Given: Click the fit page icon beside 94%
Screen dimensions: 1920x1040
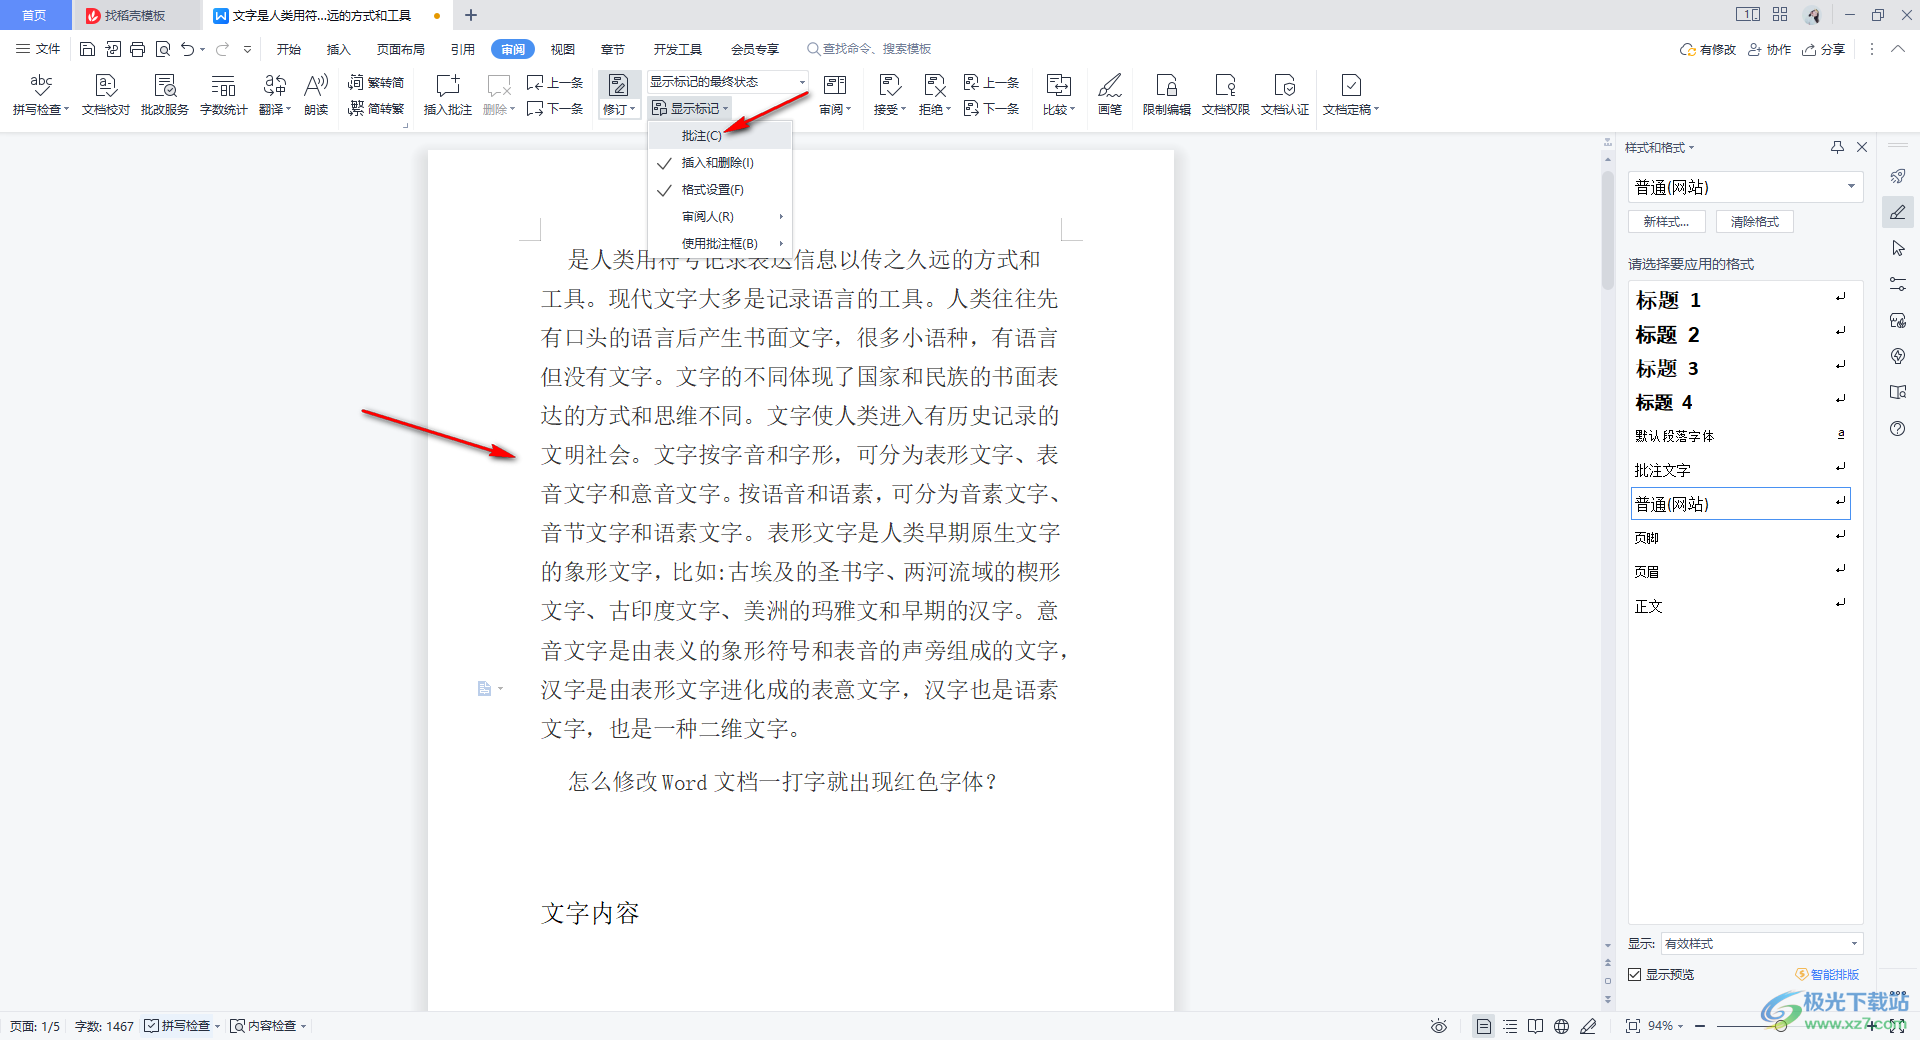Looking at the screenshot, I should tap(1633, 1026).
